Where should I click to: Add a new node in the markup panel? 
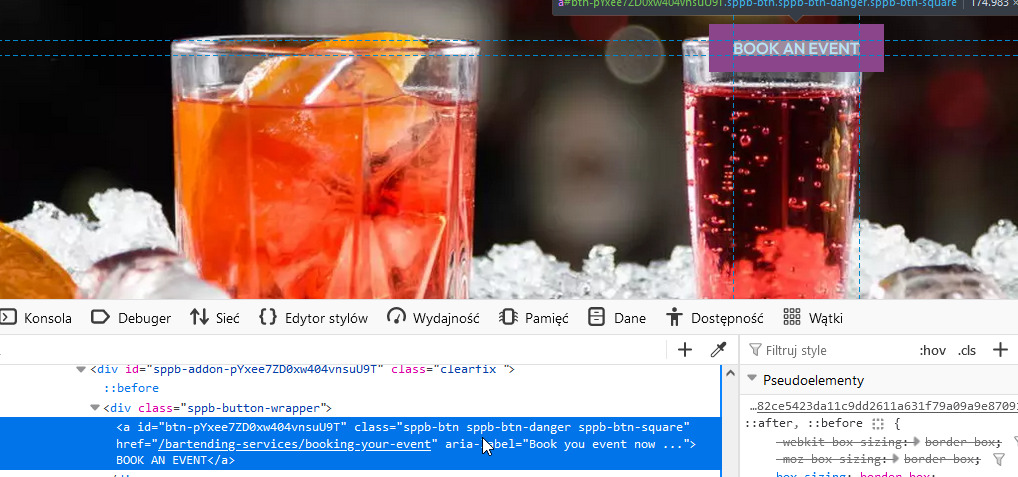pyautogui.click(x=685, y=350)
